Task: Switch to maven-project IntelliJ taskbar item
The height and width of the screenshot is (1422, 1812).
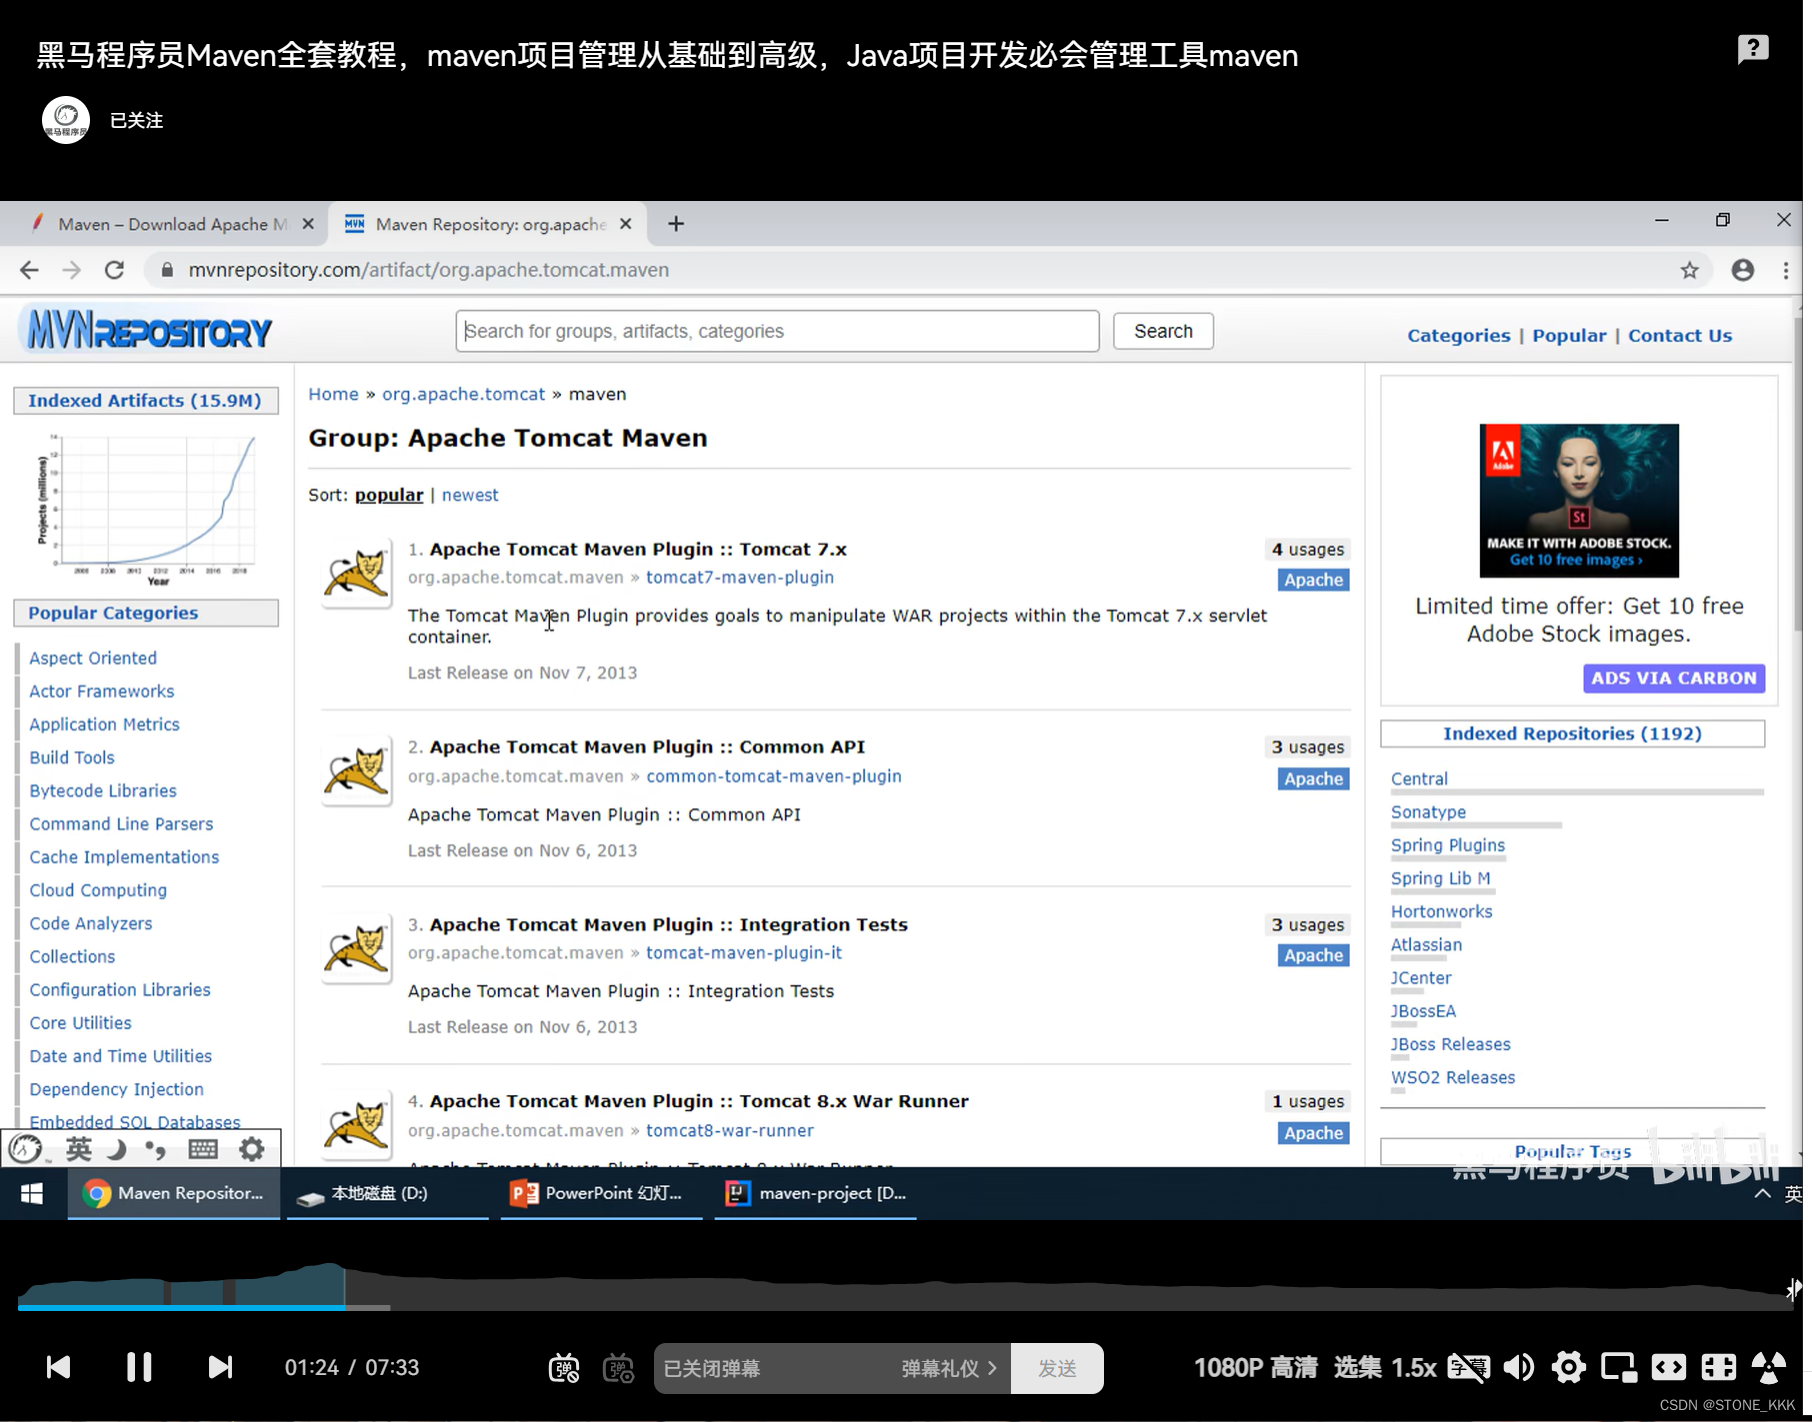Action: point(816,1193)
